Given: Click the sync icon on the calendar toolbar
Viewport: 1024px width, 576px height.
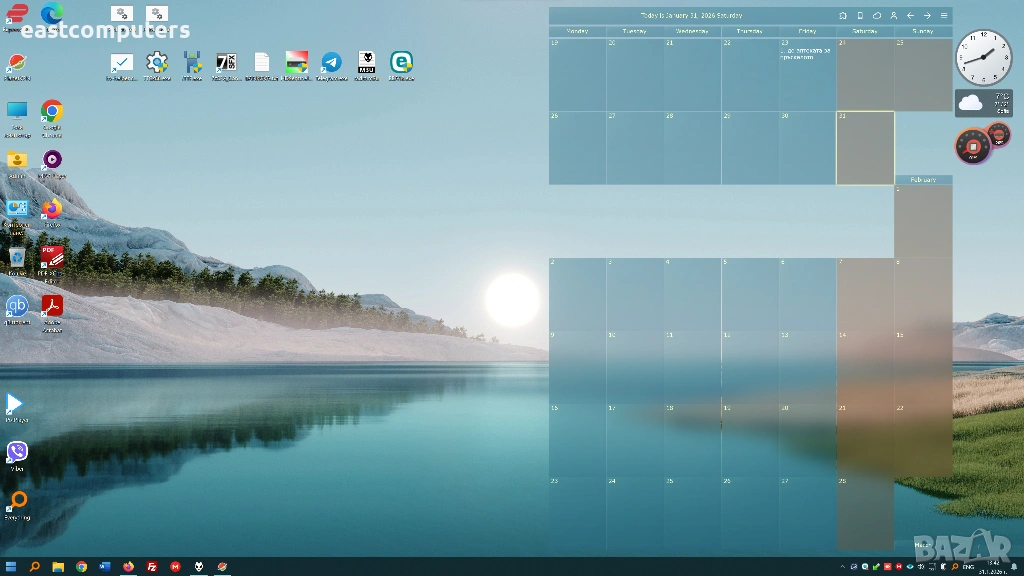Looking at the screenshot, I should click(x=876, y=16).
